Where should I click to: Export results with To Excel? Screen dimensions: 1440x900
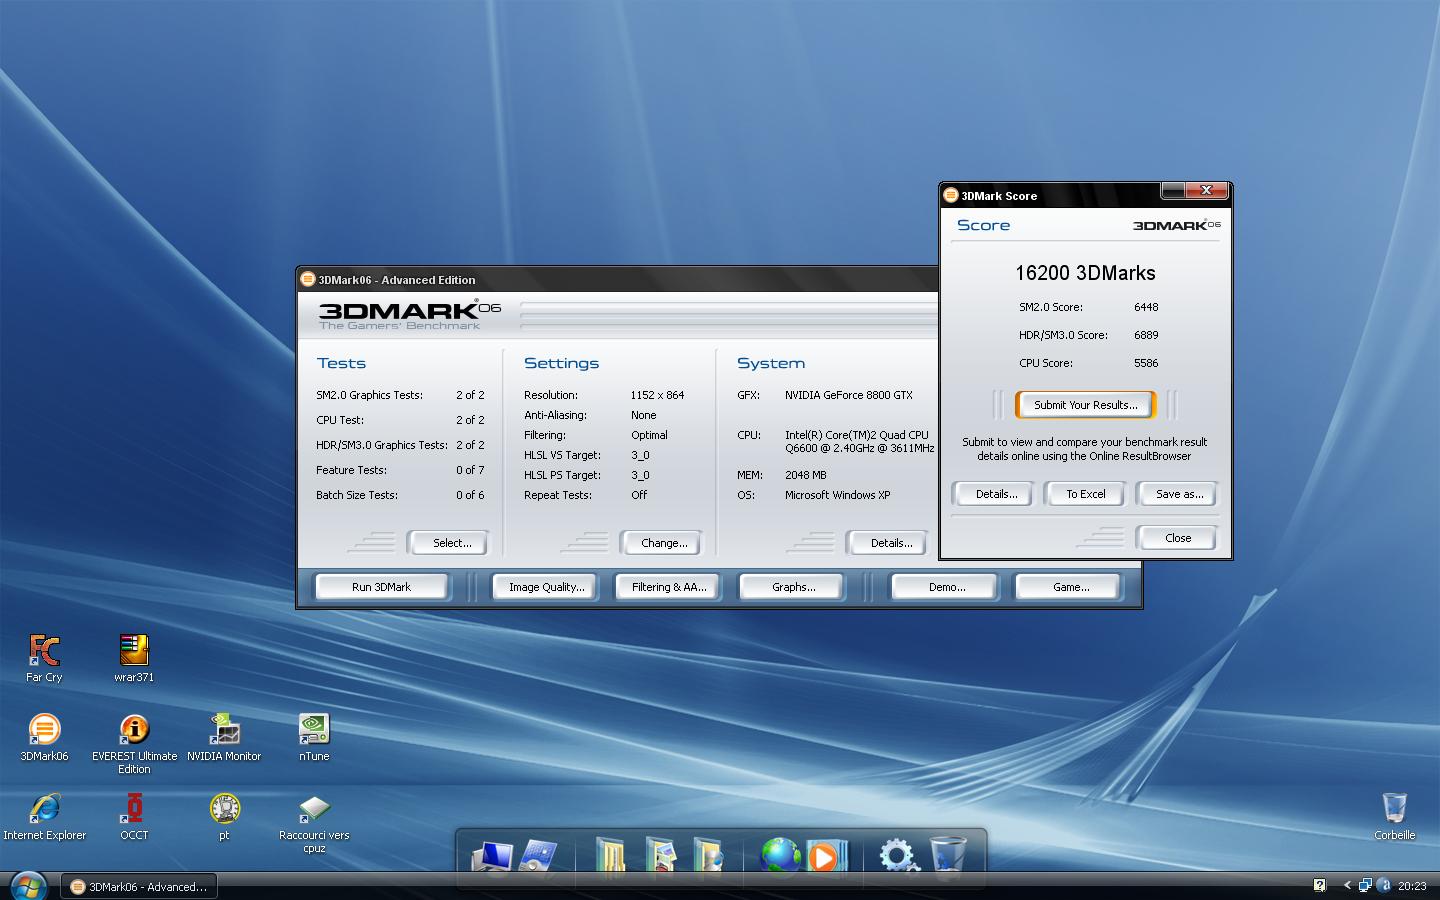[x=1085, y=494]
